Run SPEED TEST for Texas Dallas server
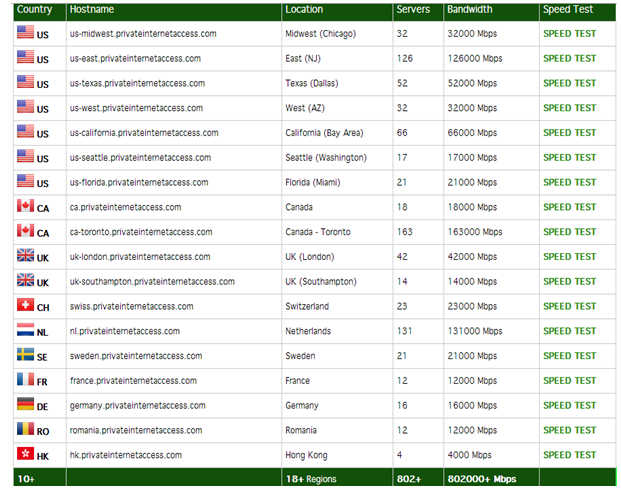This screenshot has width=621, height=493. coord(569,83)
